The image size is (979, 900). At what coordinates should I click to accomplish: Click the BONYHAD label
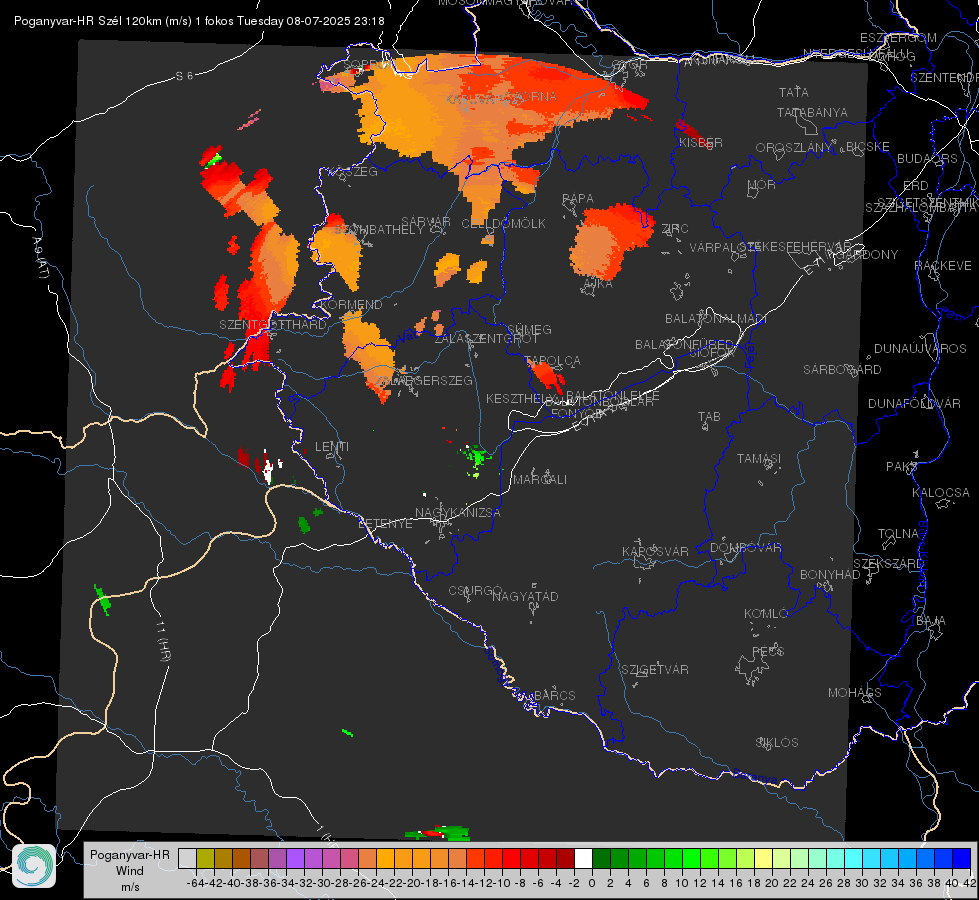click(x=830, y=575)
